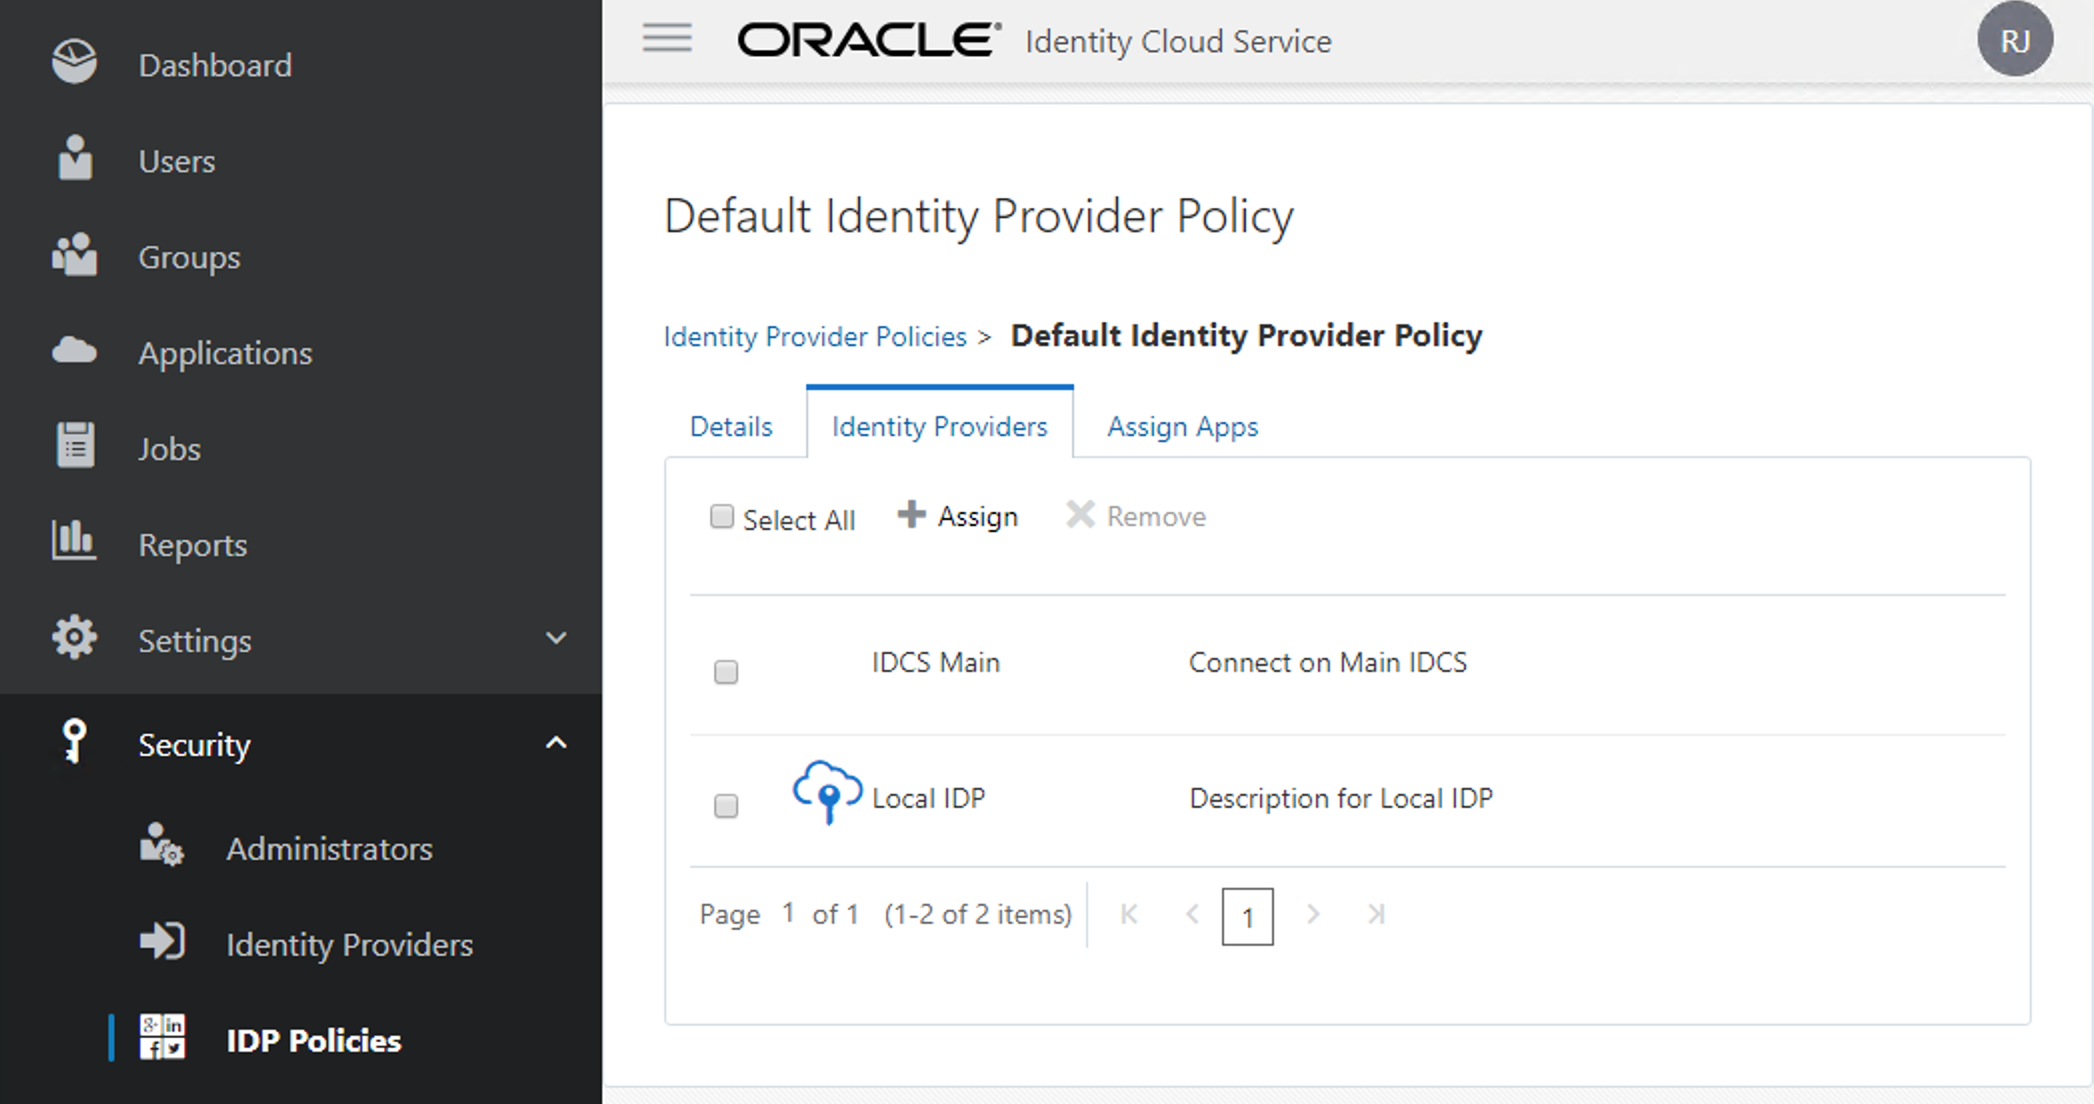Click the Connect on Main IDCS description
Screen dimensions: 2094x1104
(1327, 662)
